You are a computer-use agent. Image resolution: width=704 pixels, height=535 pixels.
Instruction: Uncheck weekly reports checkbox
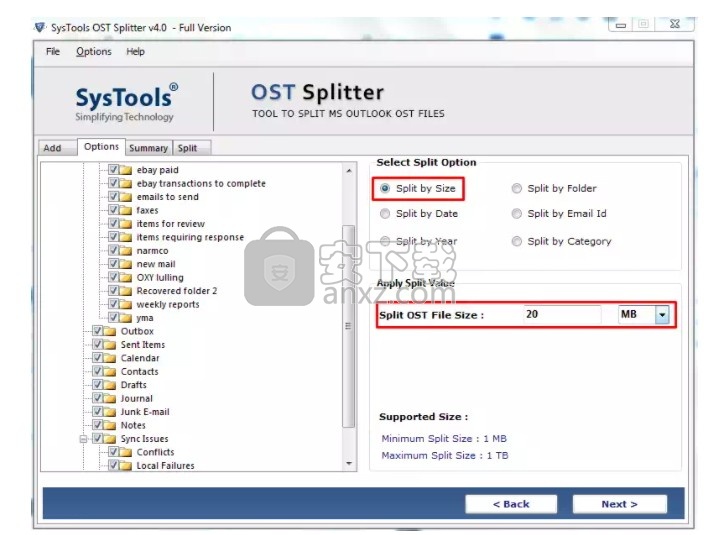[x=113, y=304]
